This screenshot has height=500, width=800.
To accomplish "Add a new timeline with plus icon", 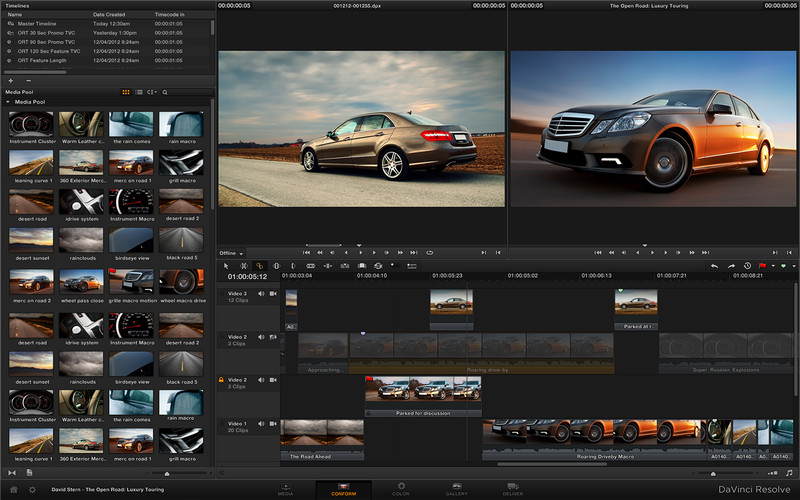I will (x=10, y=80).
